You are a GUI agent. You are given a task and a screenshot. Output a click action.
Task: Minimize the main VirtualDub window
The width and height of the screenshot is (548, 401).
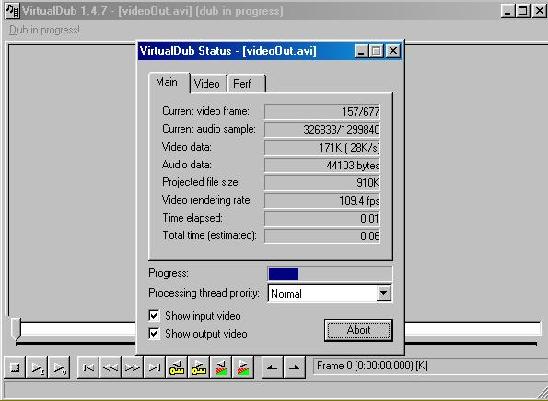(508, 11)
